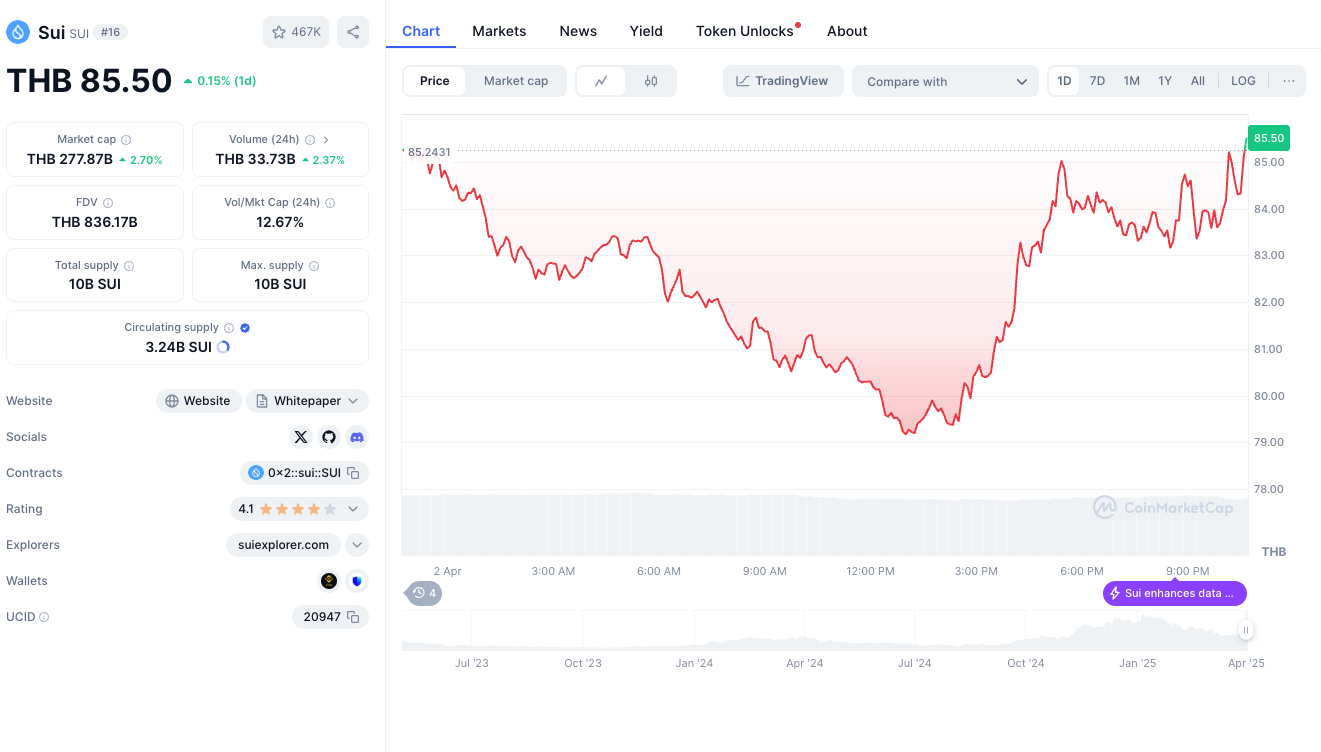The width and height of the screenshot is (1321, 752).
Task: Copy the UCID 20947 value
Action: 353,617
